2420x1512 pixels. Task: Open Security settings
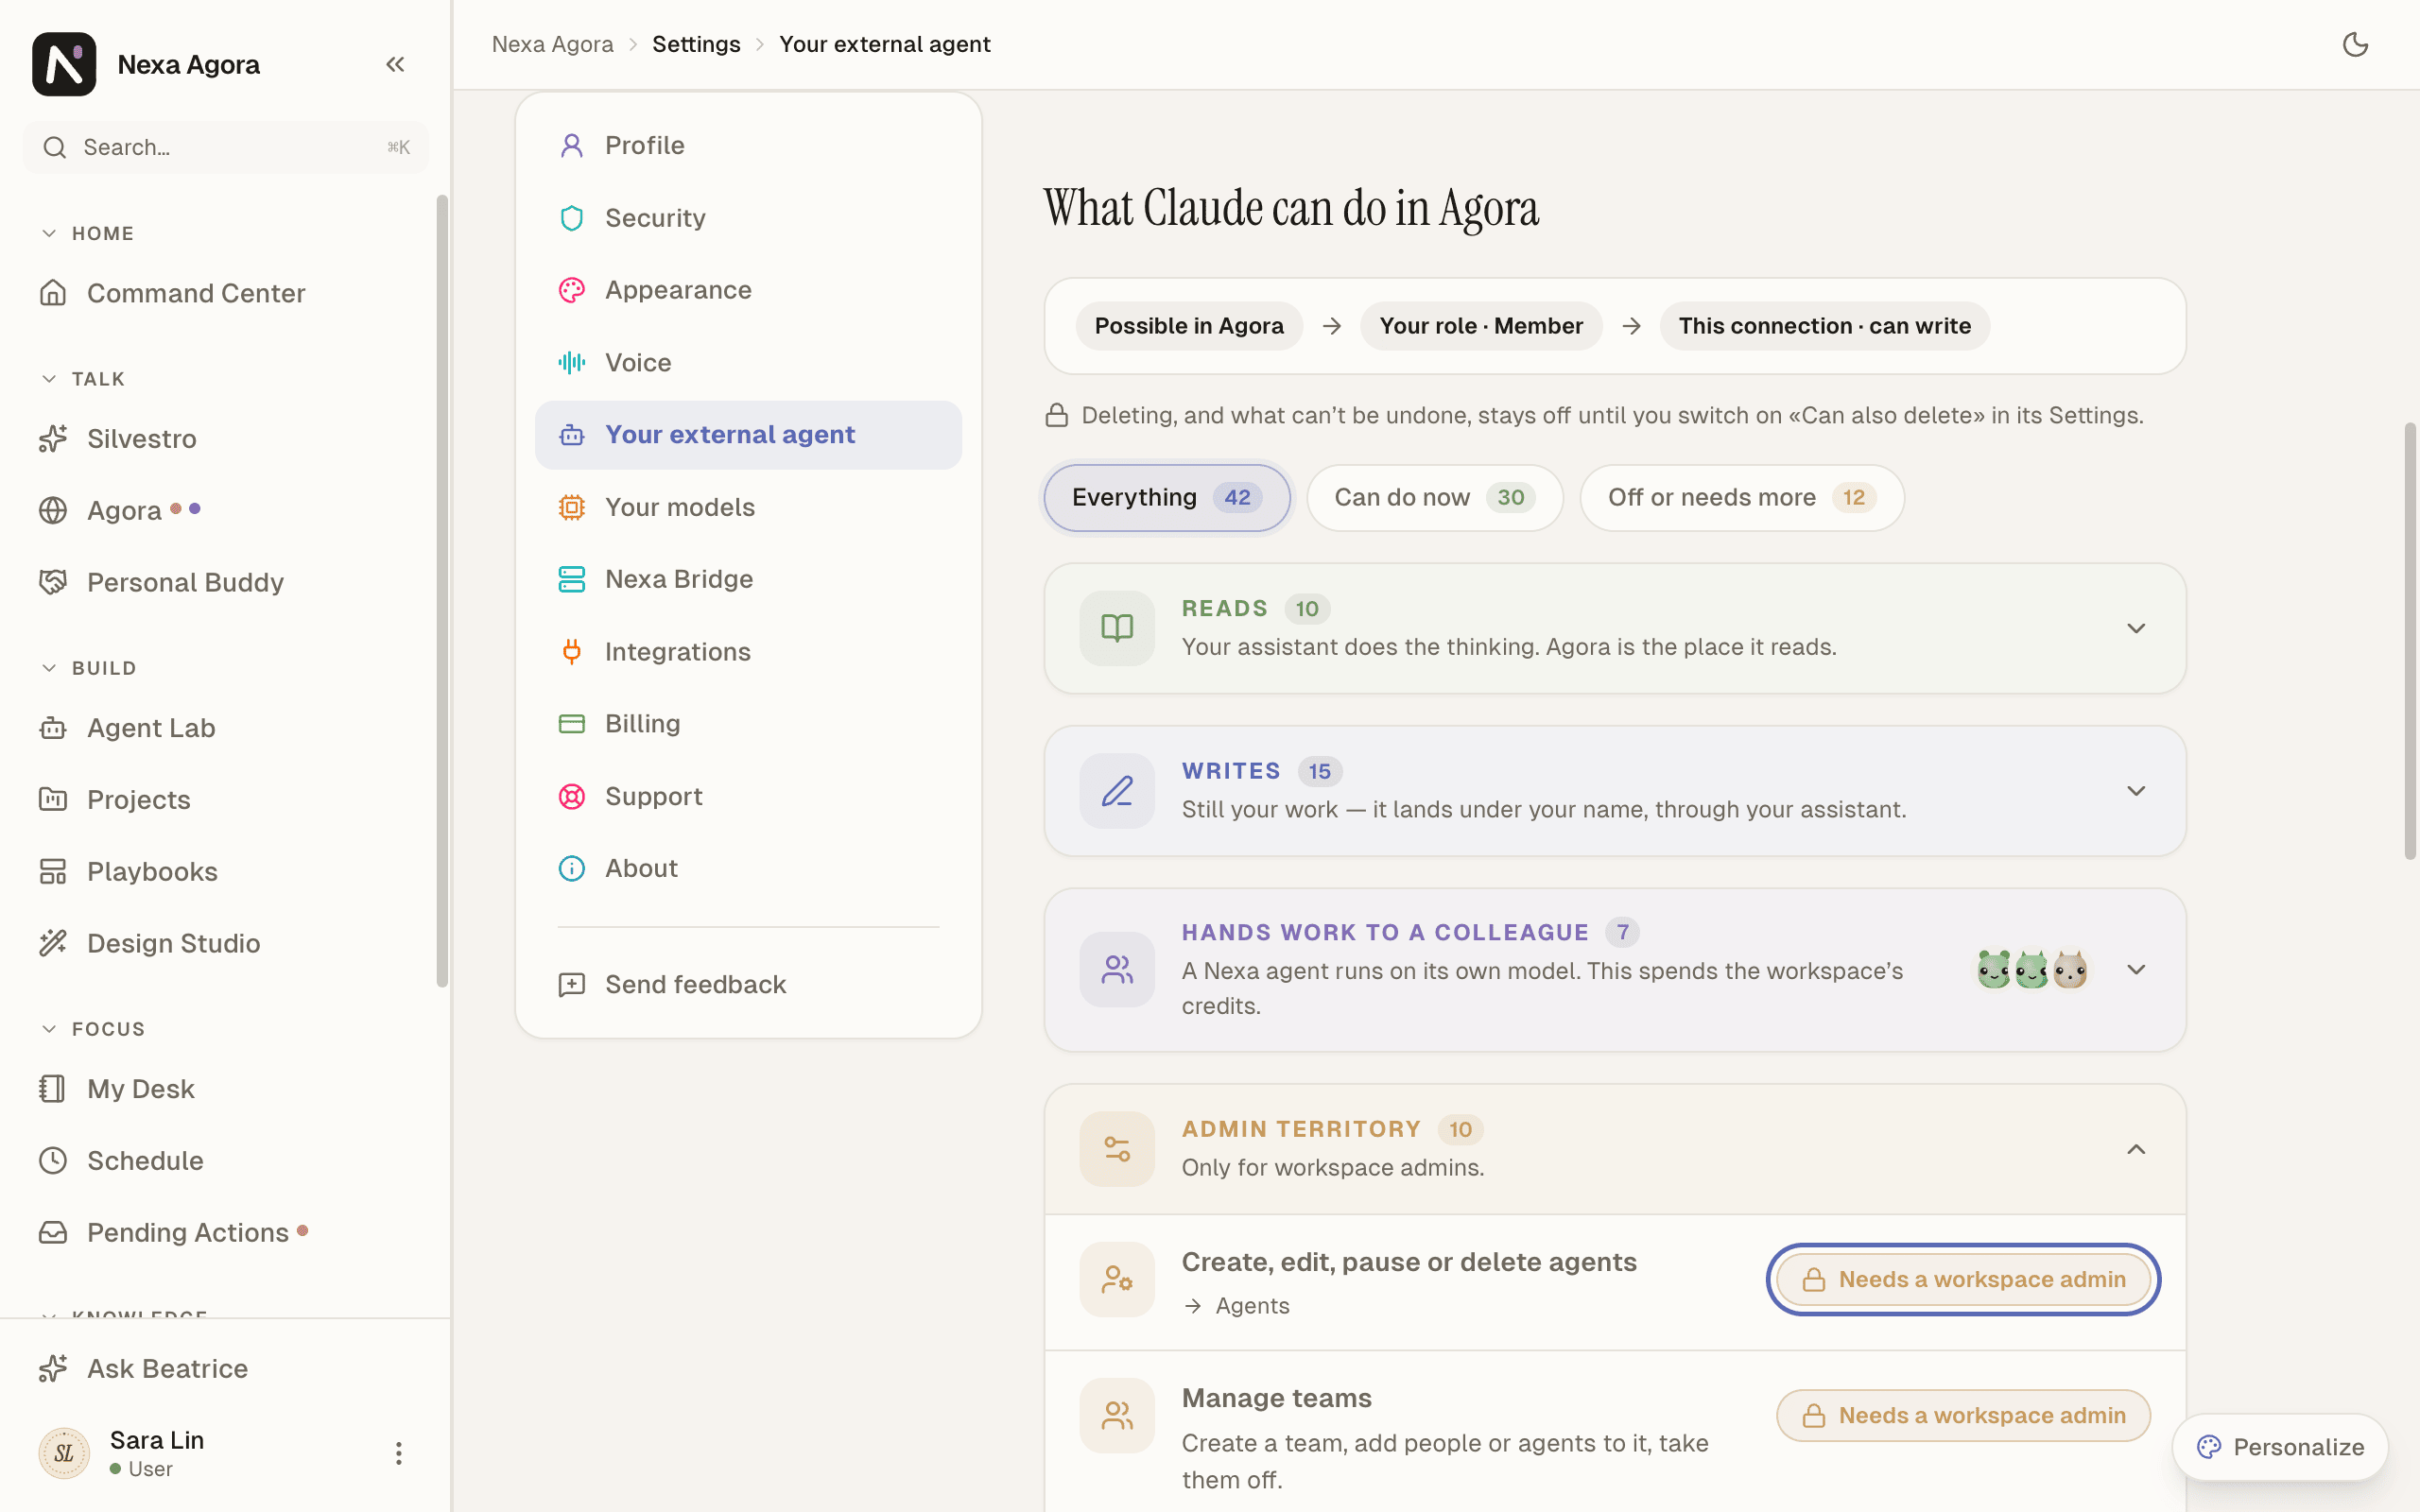[x=748, y=218]
